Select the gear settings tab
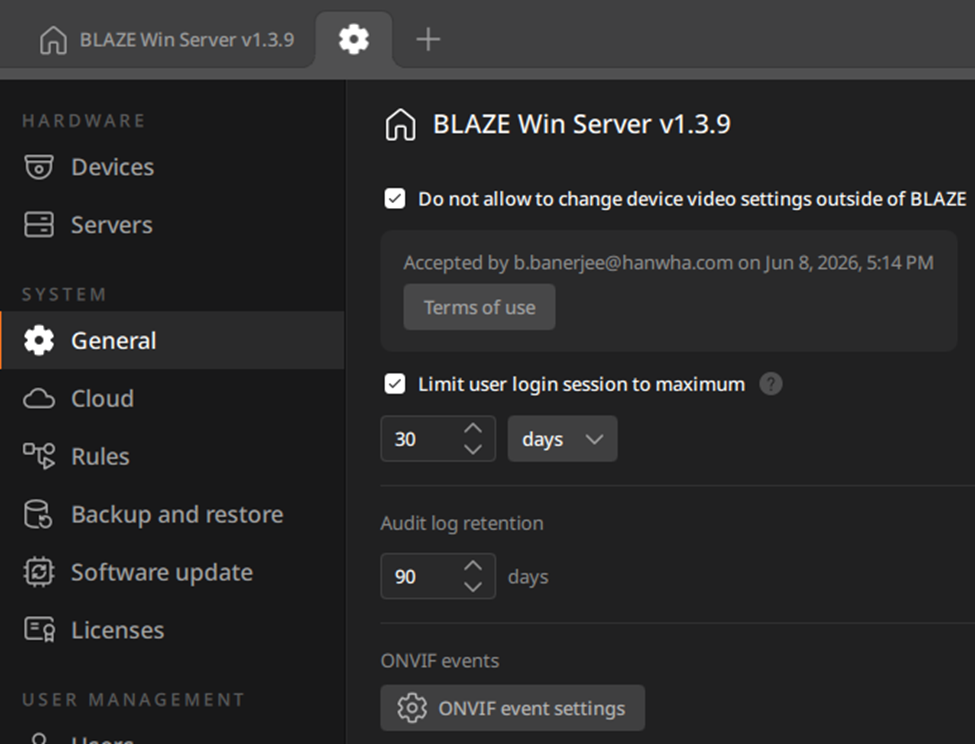This screenshot has width=975, height=744. [354, 40]
